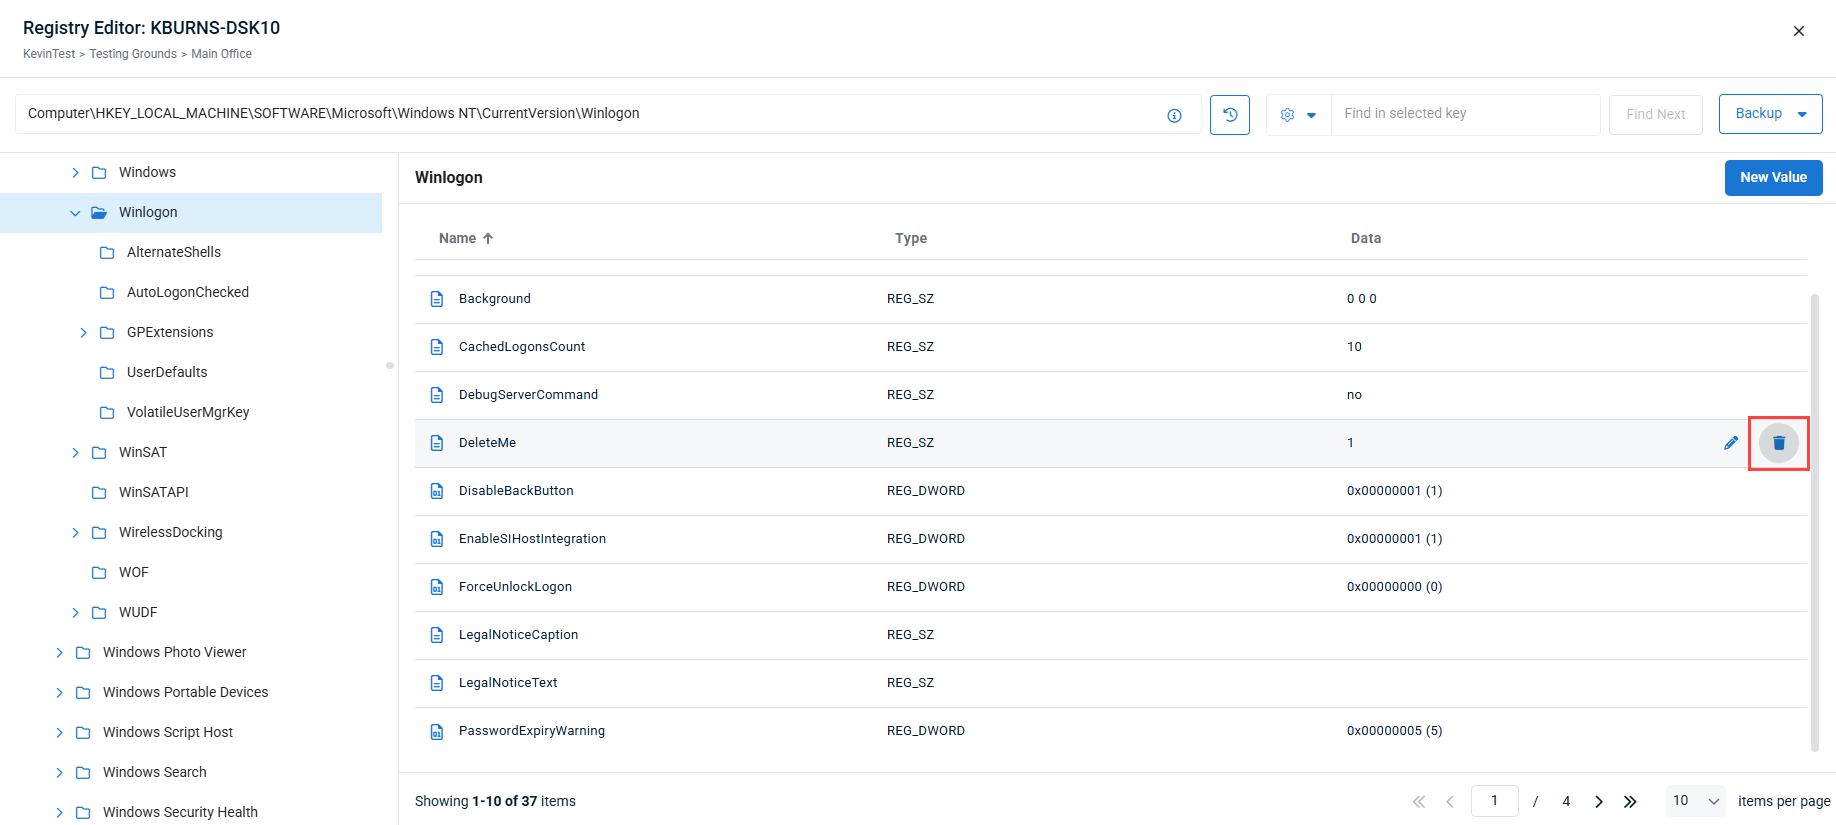This screenshot has height=825, width=1836.
Task: Select the ForceUnlockLogon value row
Action: pyautogui.click(x=515, y=587)
